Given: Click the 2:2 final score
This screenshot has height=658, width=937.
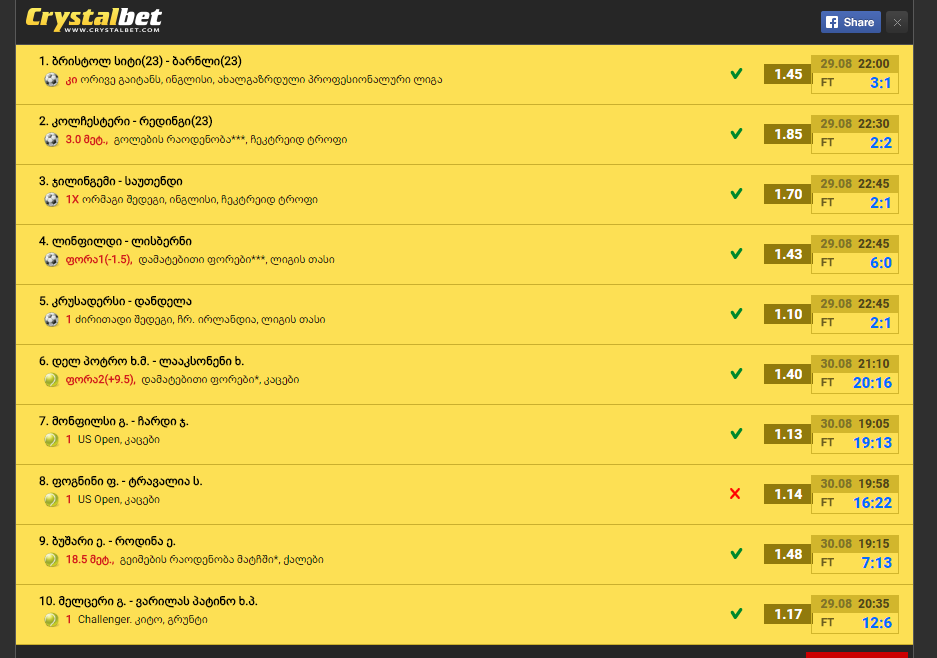Looking at the screenshot, I should coord(880,143).
